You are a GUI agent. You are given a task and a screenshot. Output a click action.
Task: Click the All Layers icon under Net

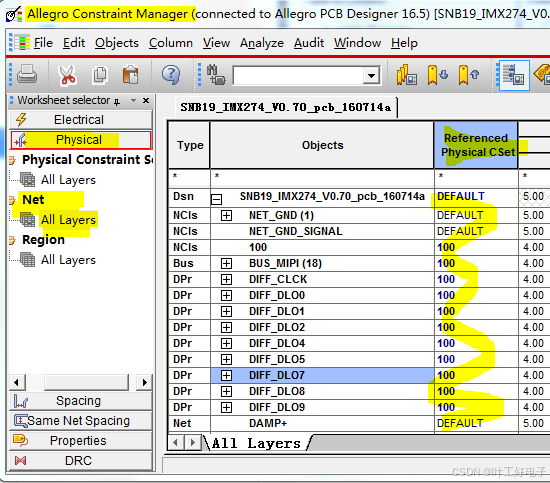(28, 220)
